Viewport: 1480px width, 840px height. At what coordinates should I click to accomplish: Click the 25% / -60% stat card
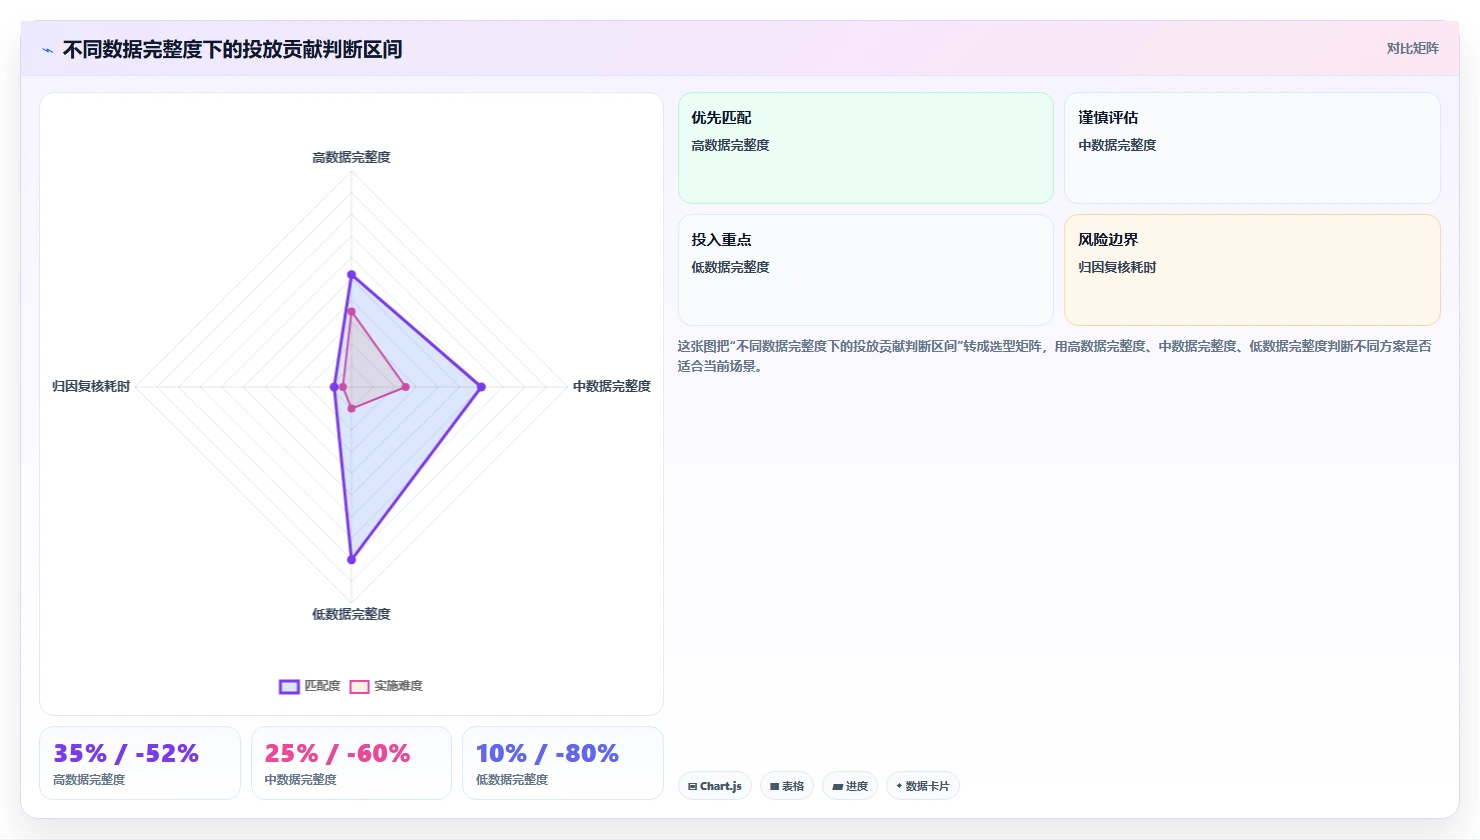point(351,763)
